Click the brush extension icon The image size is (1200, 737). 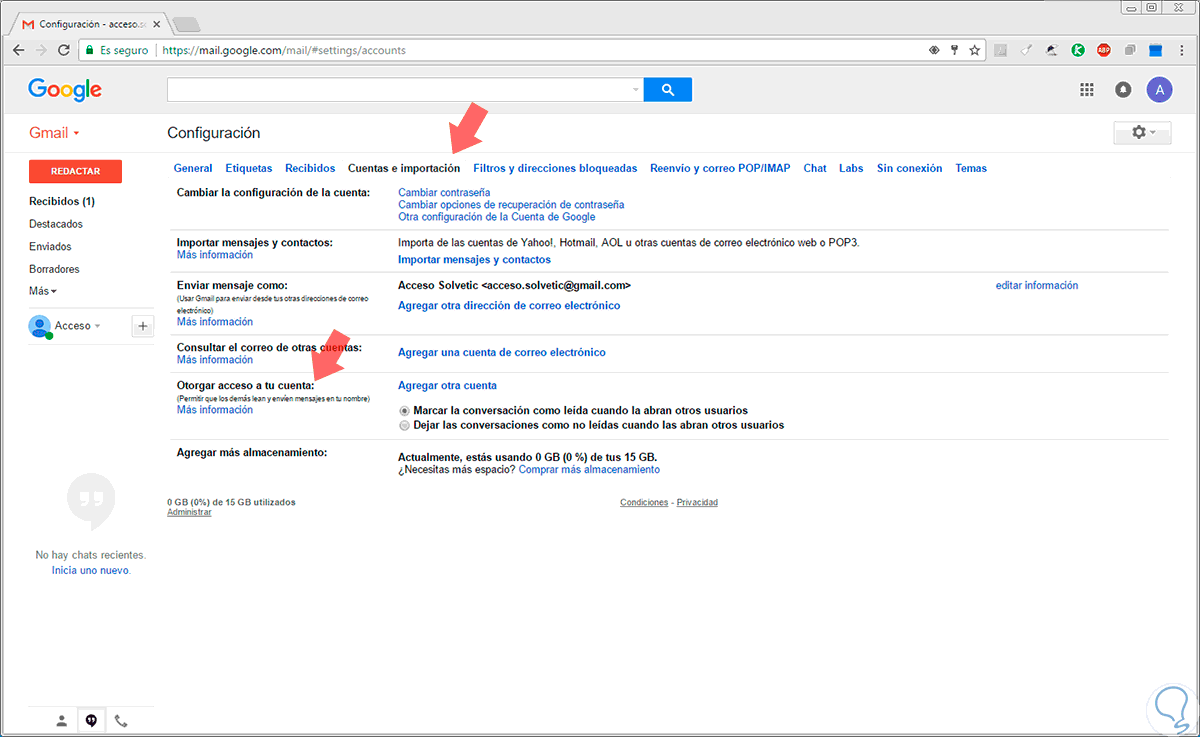1027,50
